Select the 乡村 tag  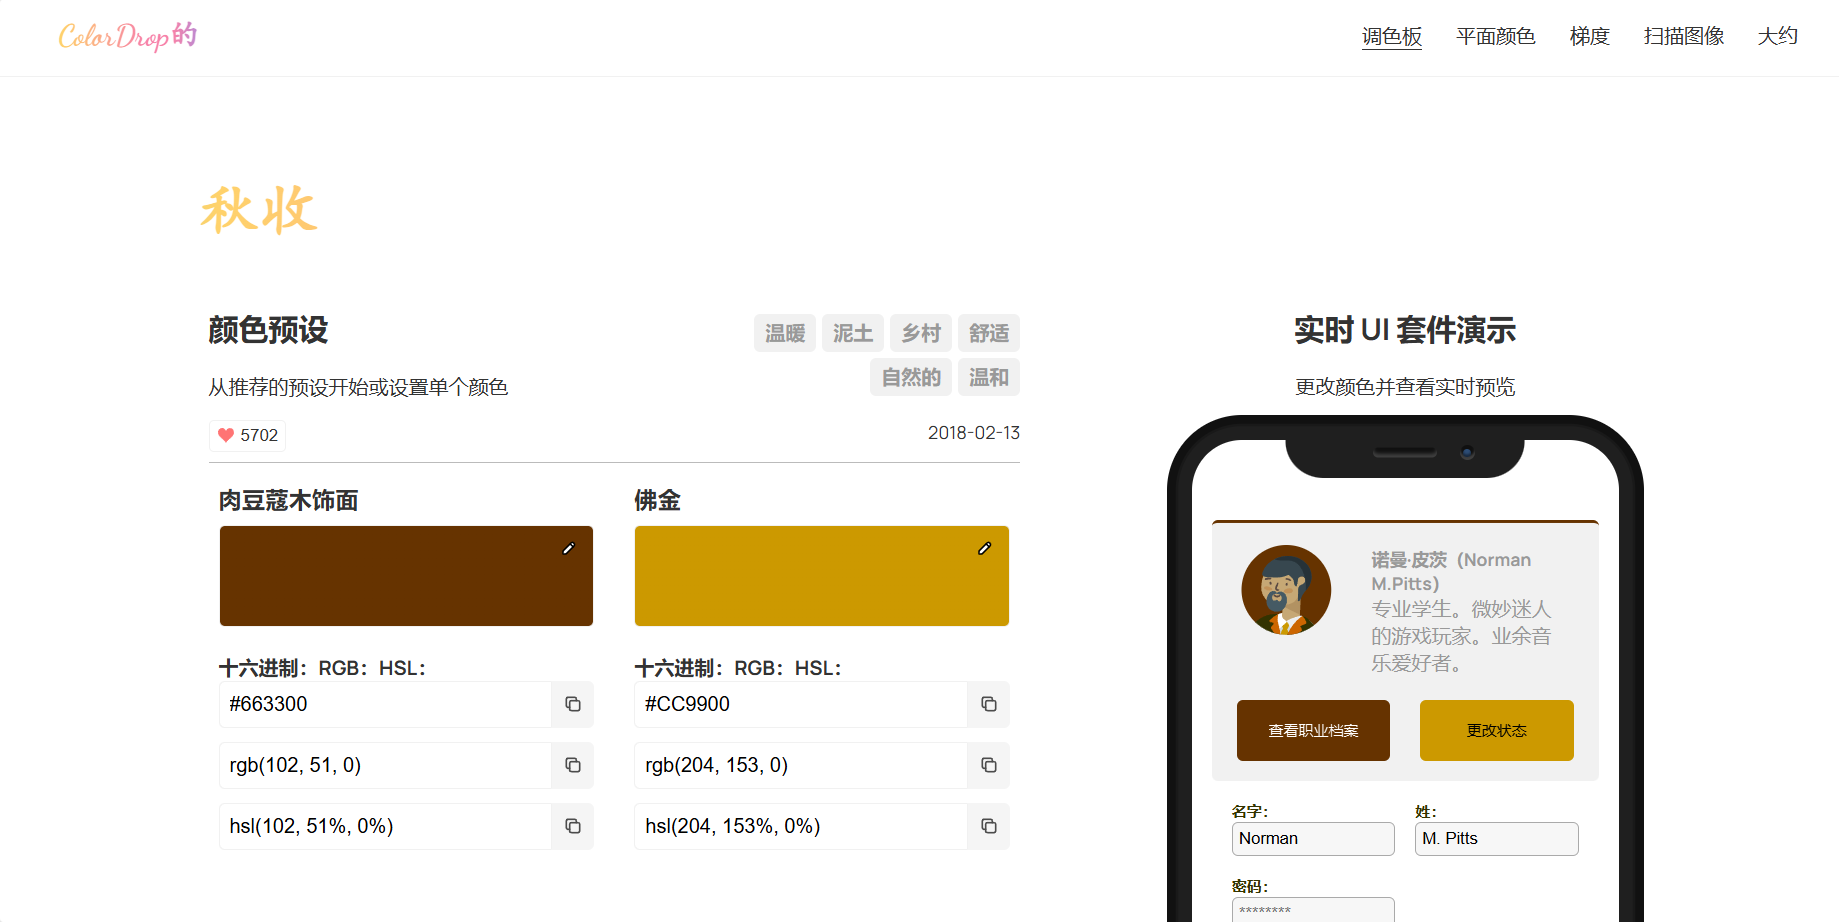pyautogui.click(x=921, y=333)
